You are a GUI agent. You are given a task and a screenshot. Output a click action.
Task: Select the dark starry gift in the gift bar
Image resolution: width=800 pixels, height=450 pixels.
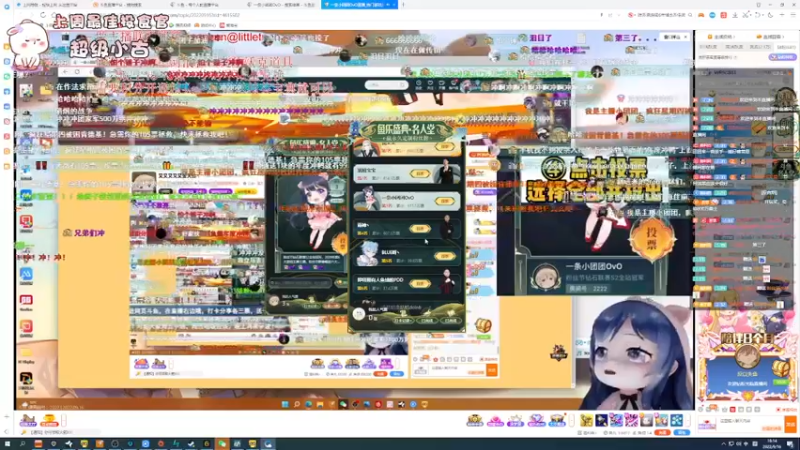click(602, 420)
